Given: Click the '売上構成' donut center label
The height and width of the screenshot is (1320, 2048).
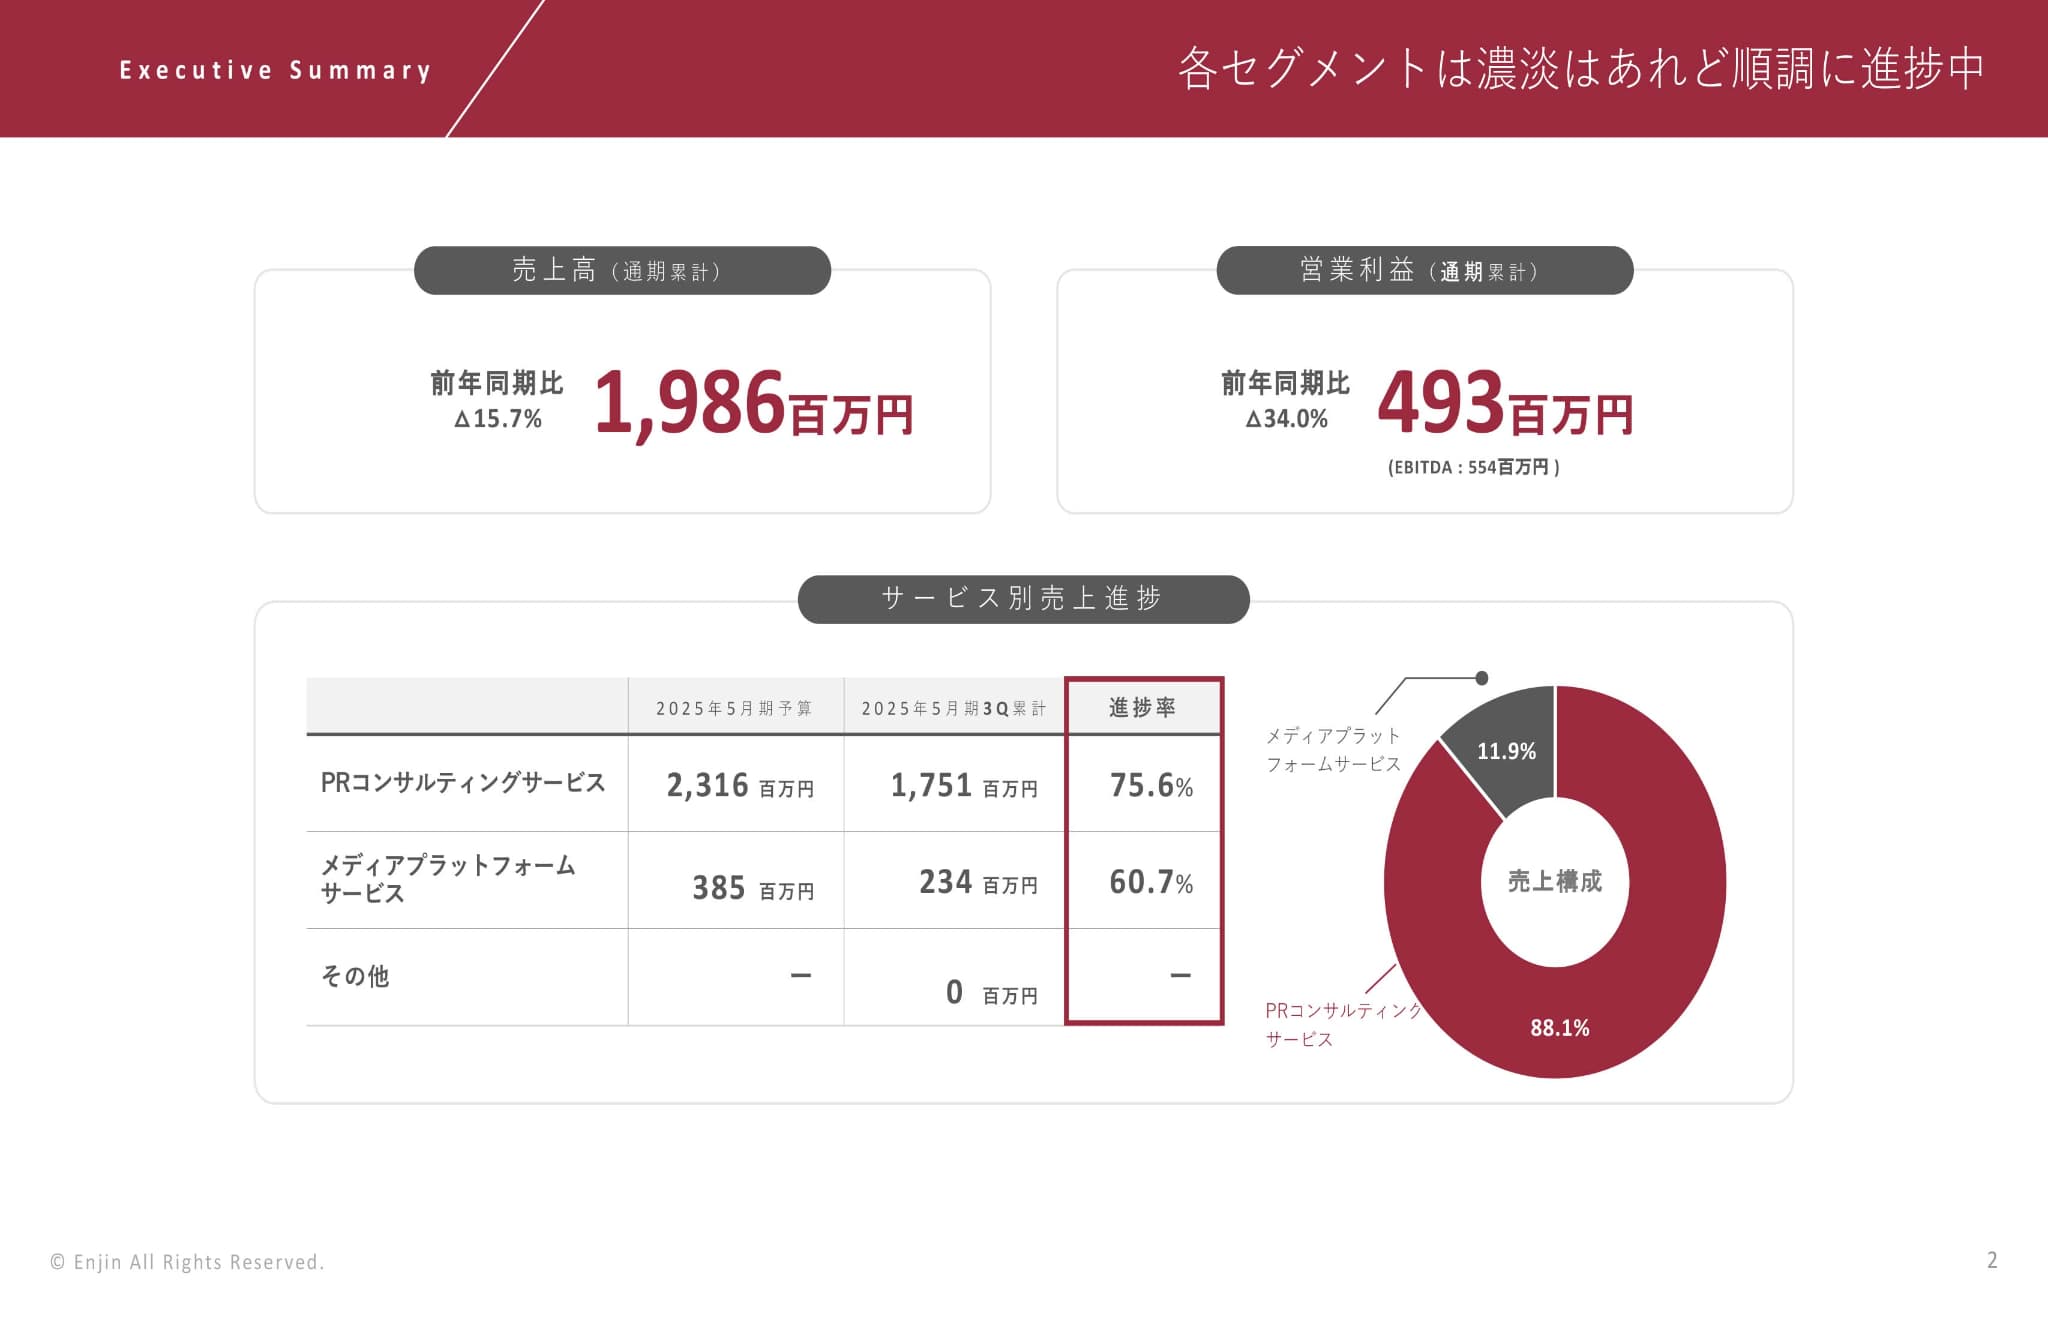Looking at the screenshot, I should click(1555, 881).
